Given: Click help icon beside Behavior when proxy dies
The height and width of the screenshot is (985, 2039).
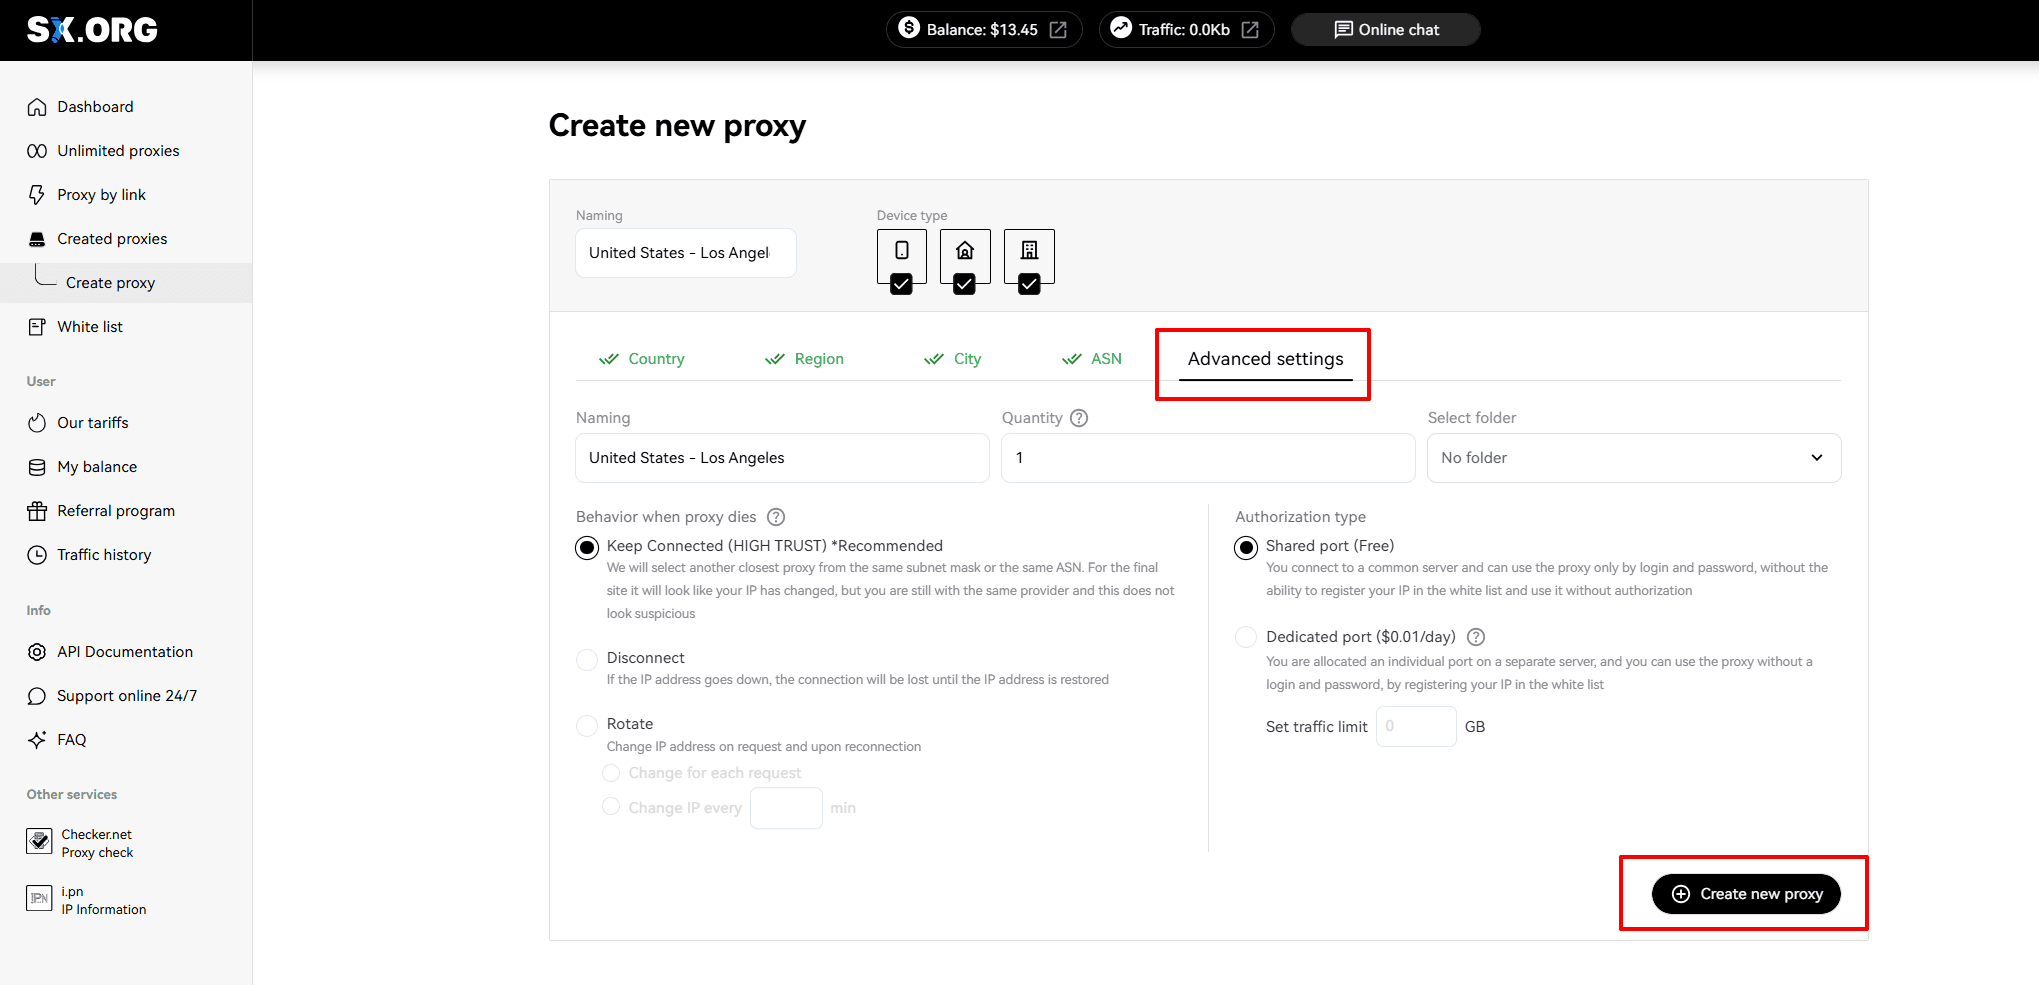Looking at the screenshot, I should 776,517.
